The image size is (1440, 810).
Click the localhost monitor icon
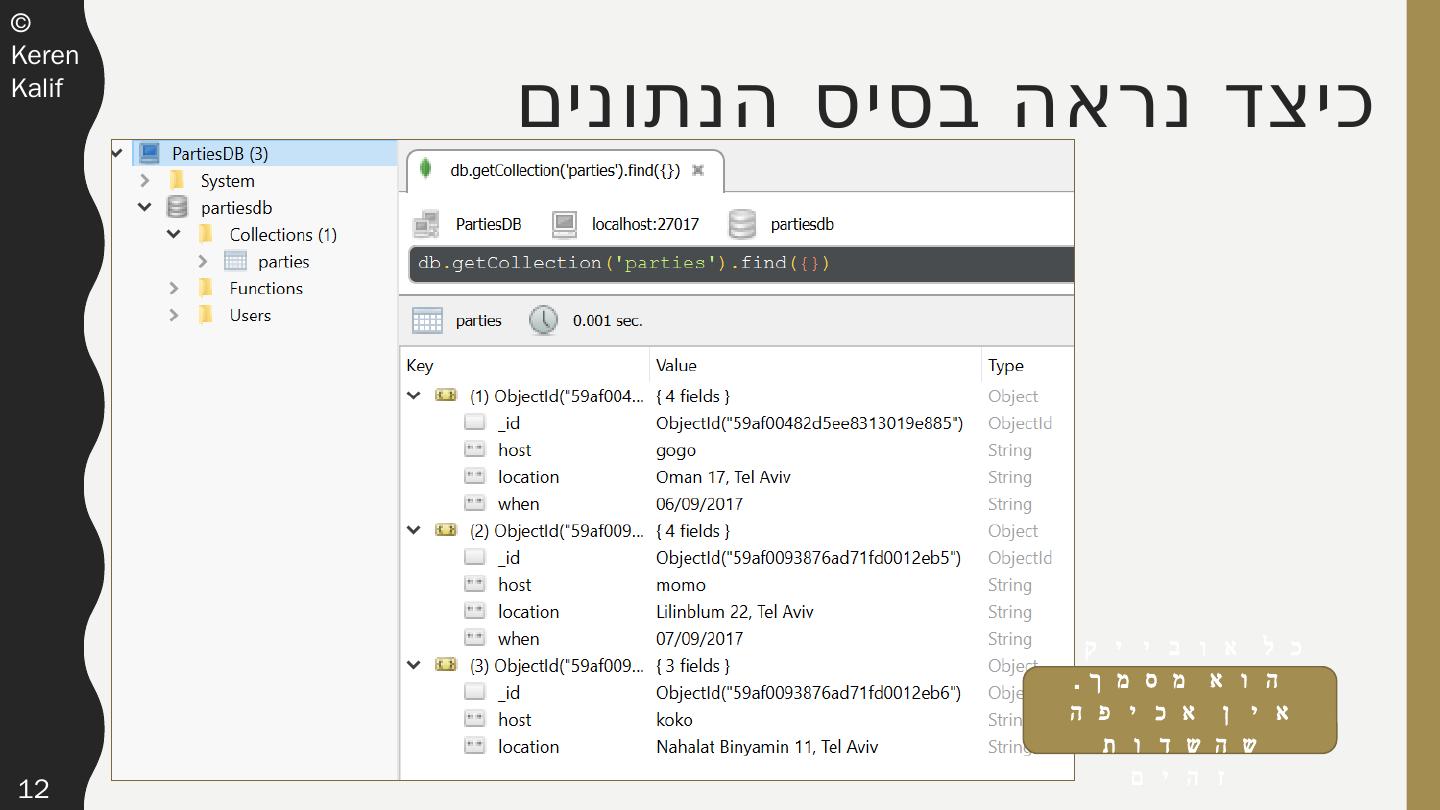[x=564, y=224]
